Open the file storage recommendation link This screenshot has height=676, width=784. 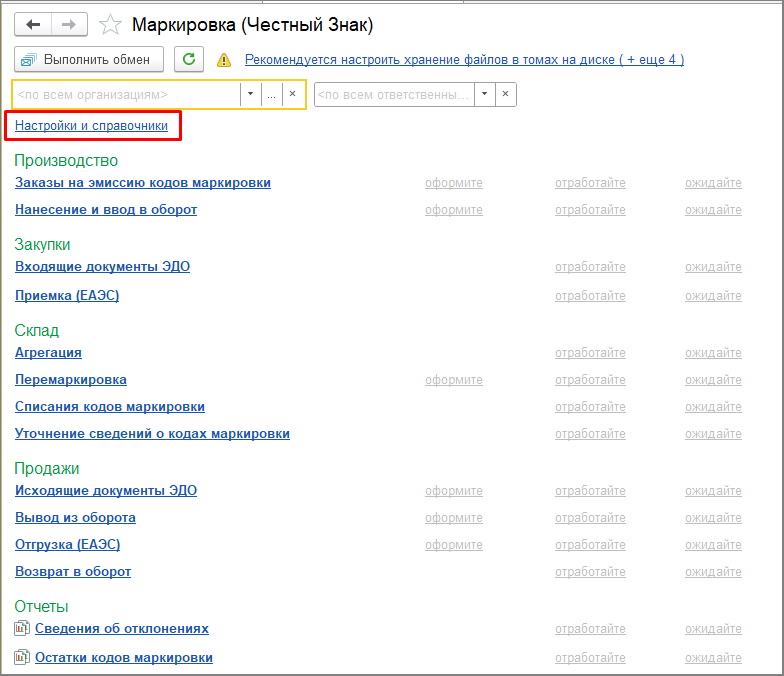pyautogui.click(x=464, y=60)
